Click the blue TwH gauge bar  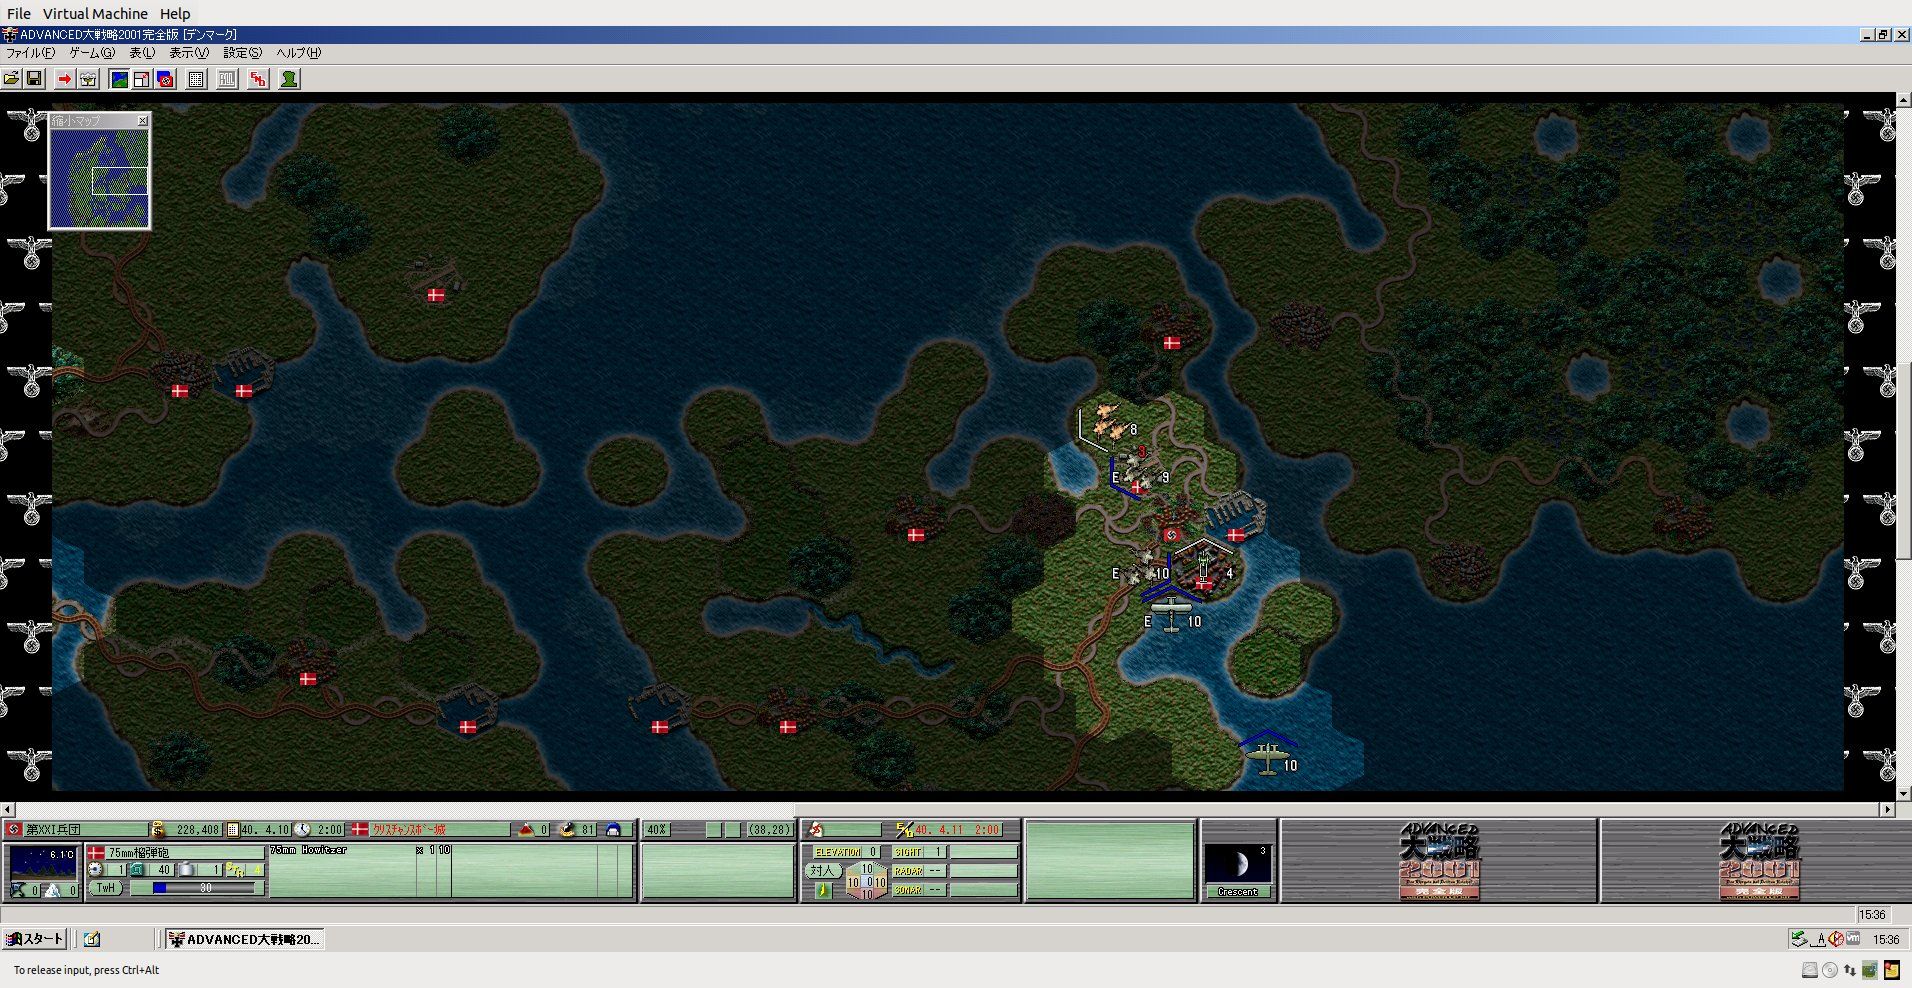click(x=195, y=888)
